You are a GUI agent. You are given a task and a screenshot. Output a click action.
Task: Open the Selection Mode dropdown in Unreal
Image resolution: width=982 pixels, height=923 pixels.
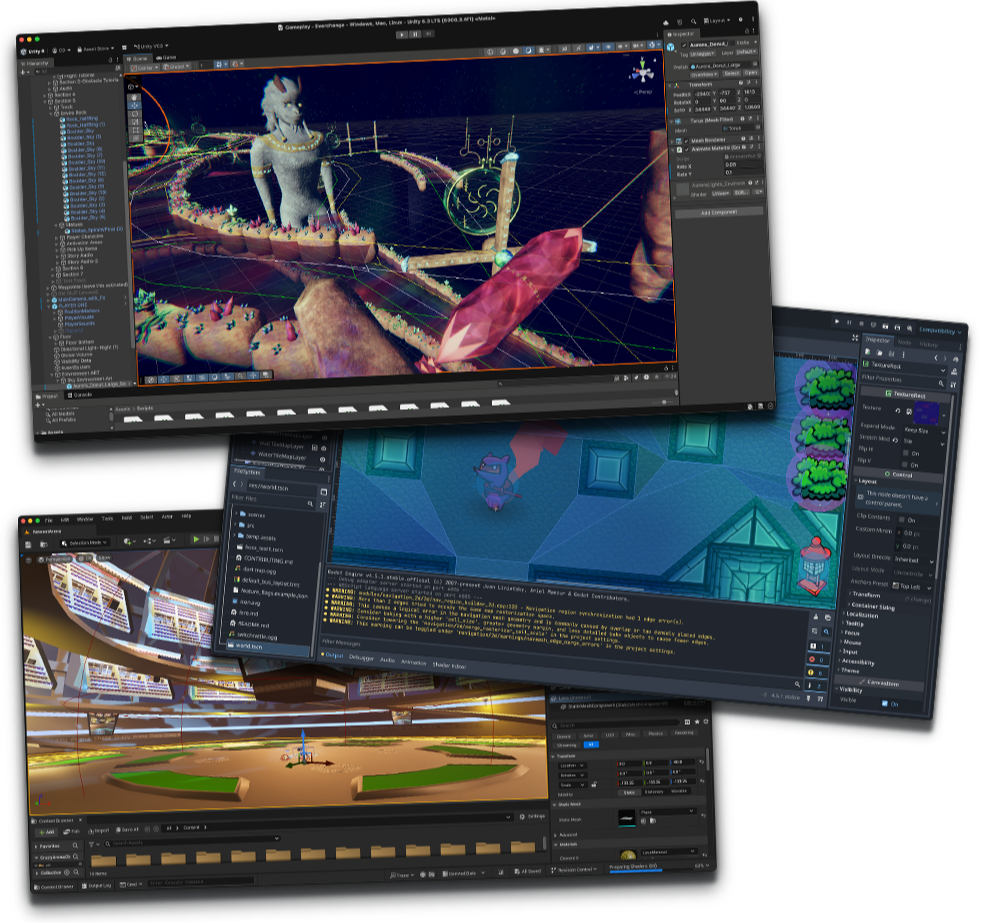86,542
